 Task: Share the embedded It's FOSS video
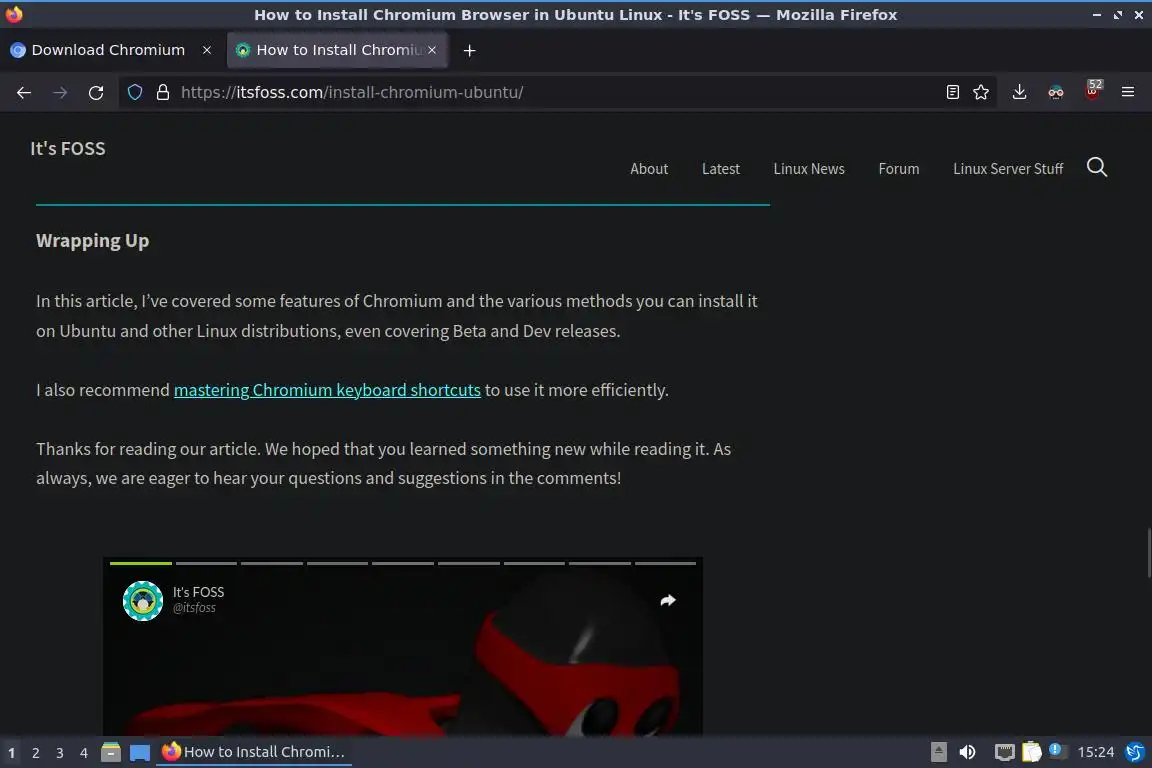click(x=668, y=600)
